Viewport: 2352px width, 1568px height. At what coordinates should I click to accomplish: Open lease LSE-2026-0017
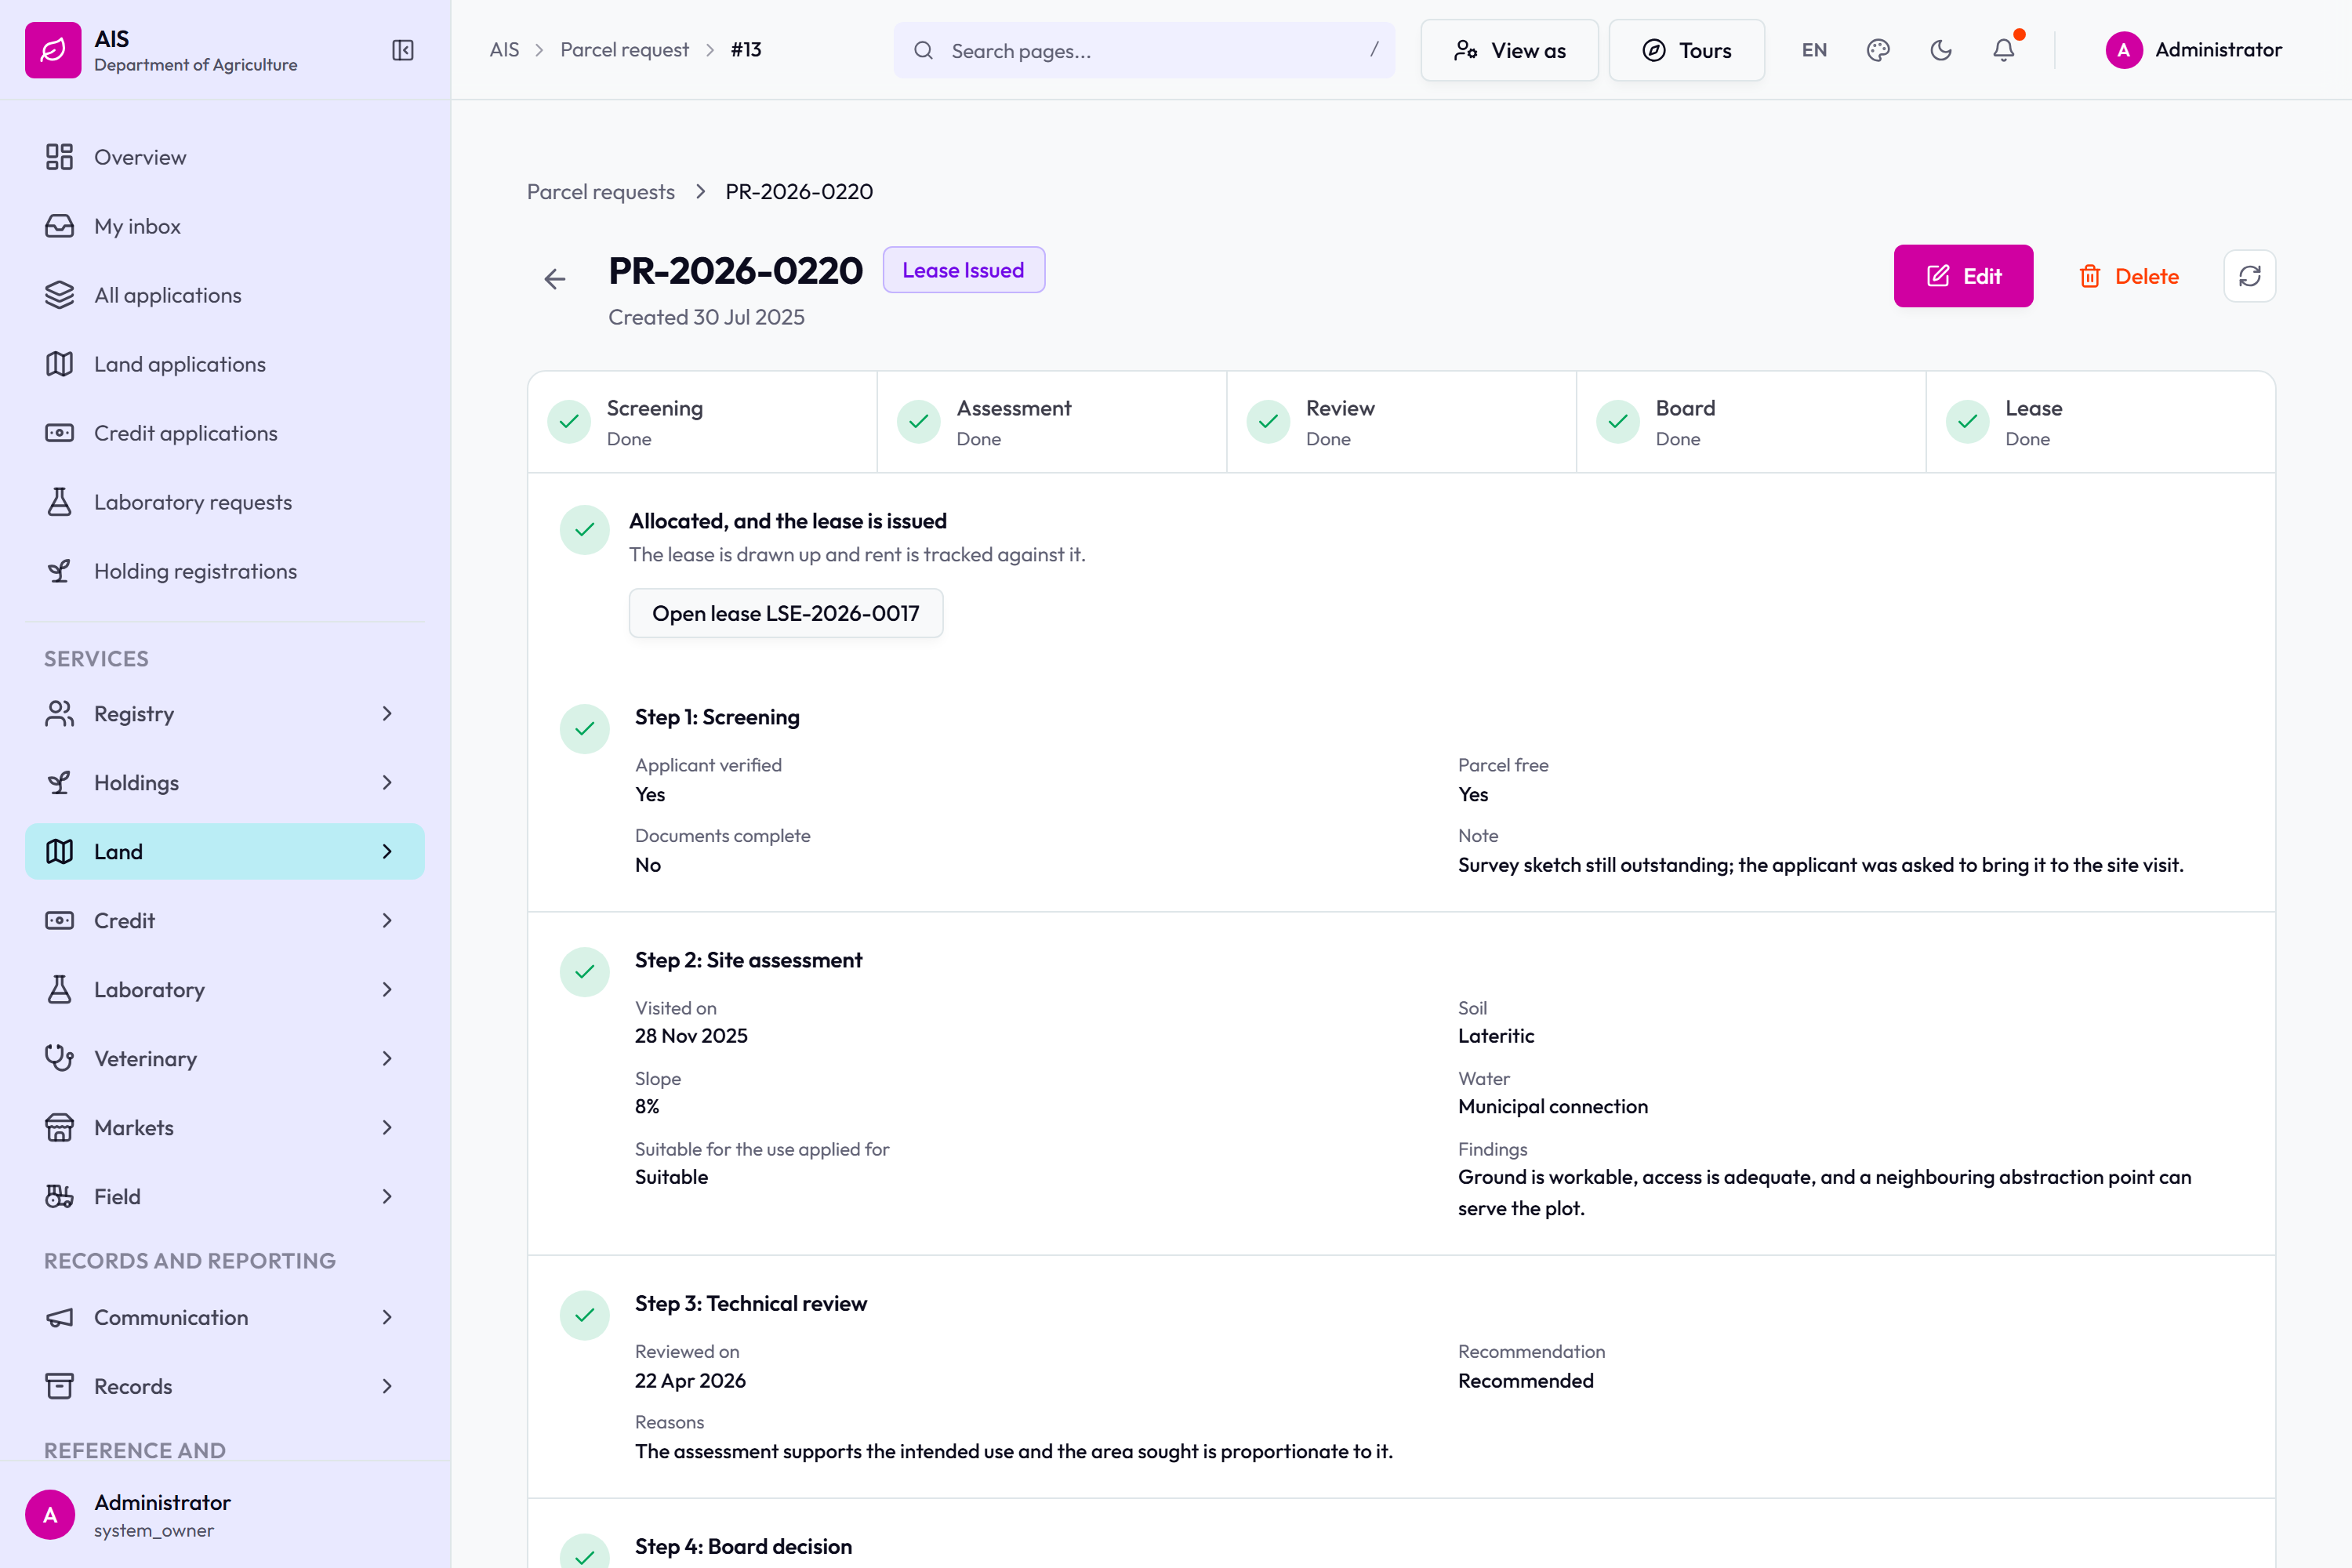coord(786,613)
